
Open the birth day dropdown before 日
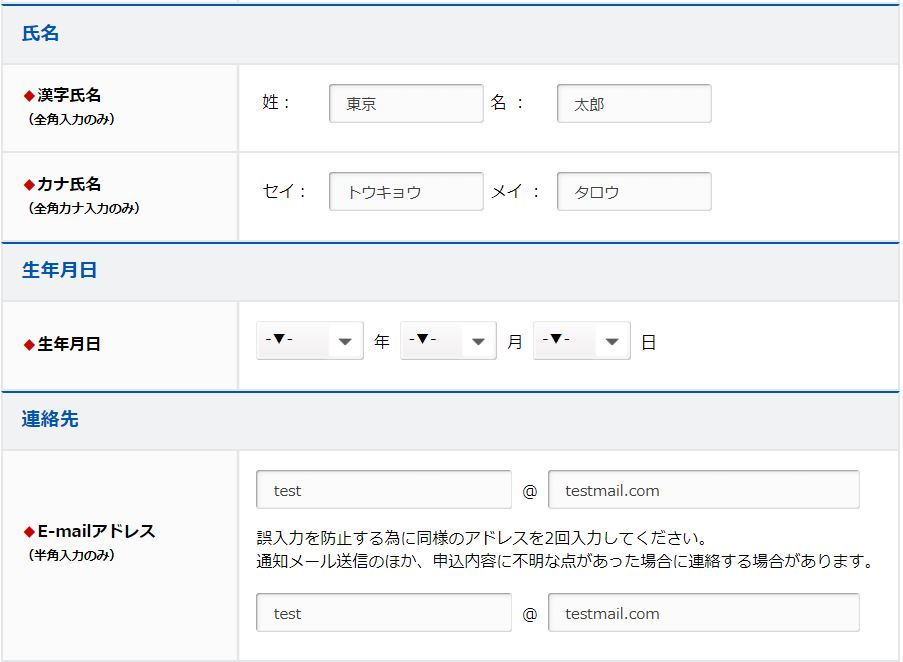(x=581, y=341)
